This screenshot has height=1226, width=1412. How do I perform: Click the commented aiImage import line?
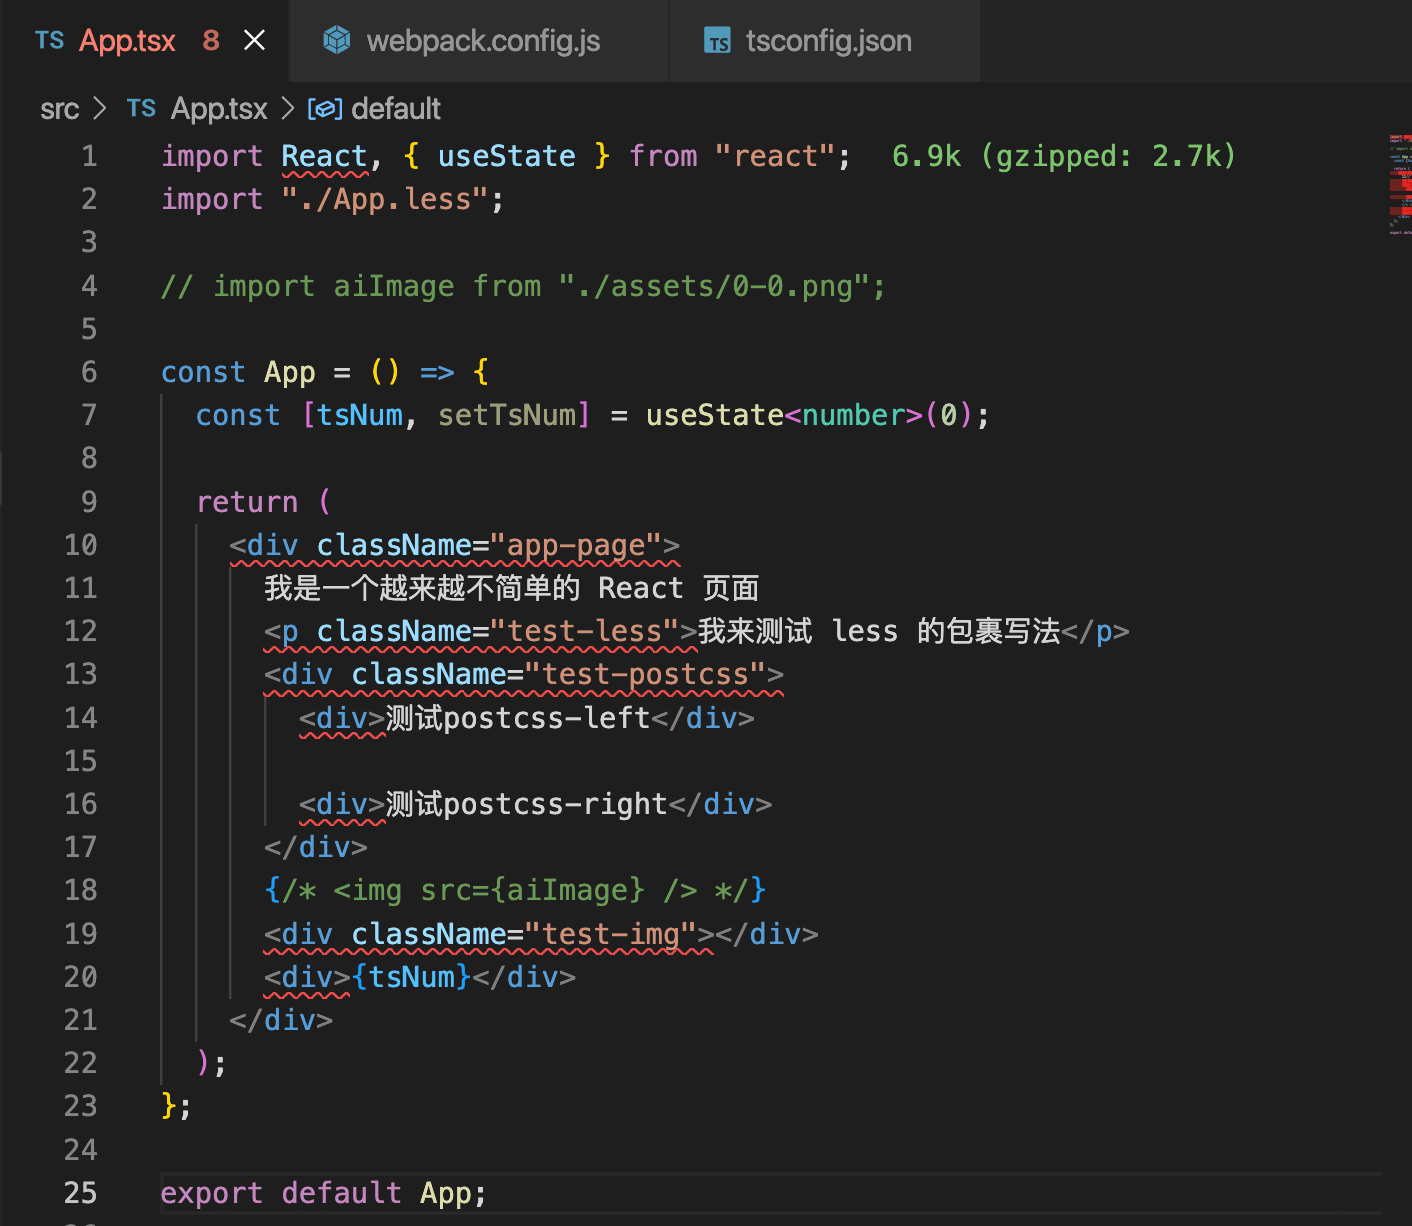click(523, 286)
